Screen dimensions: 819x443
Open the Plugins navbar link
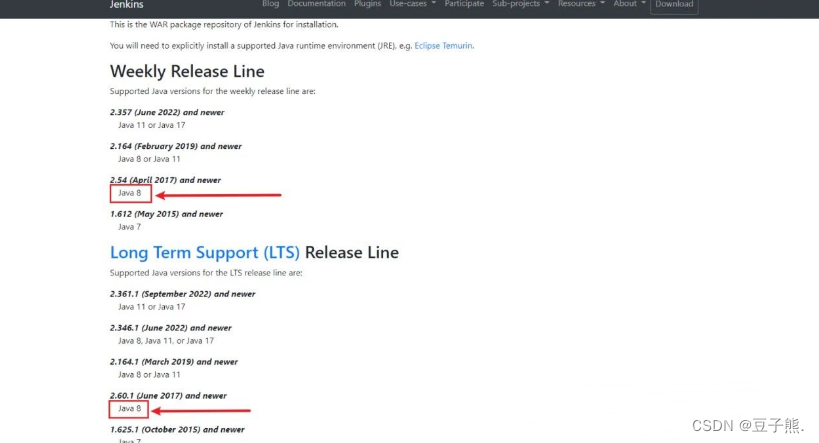[x=368, y=4]
